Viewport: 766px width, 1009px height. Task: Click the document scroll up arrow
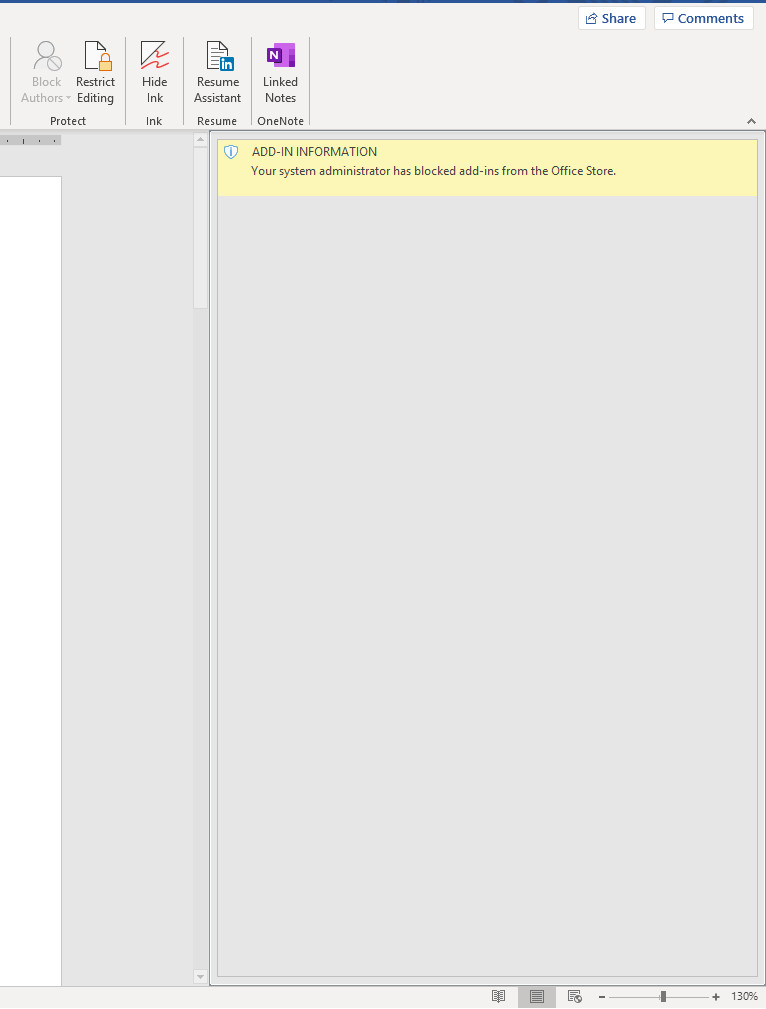pos(200,140)
